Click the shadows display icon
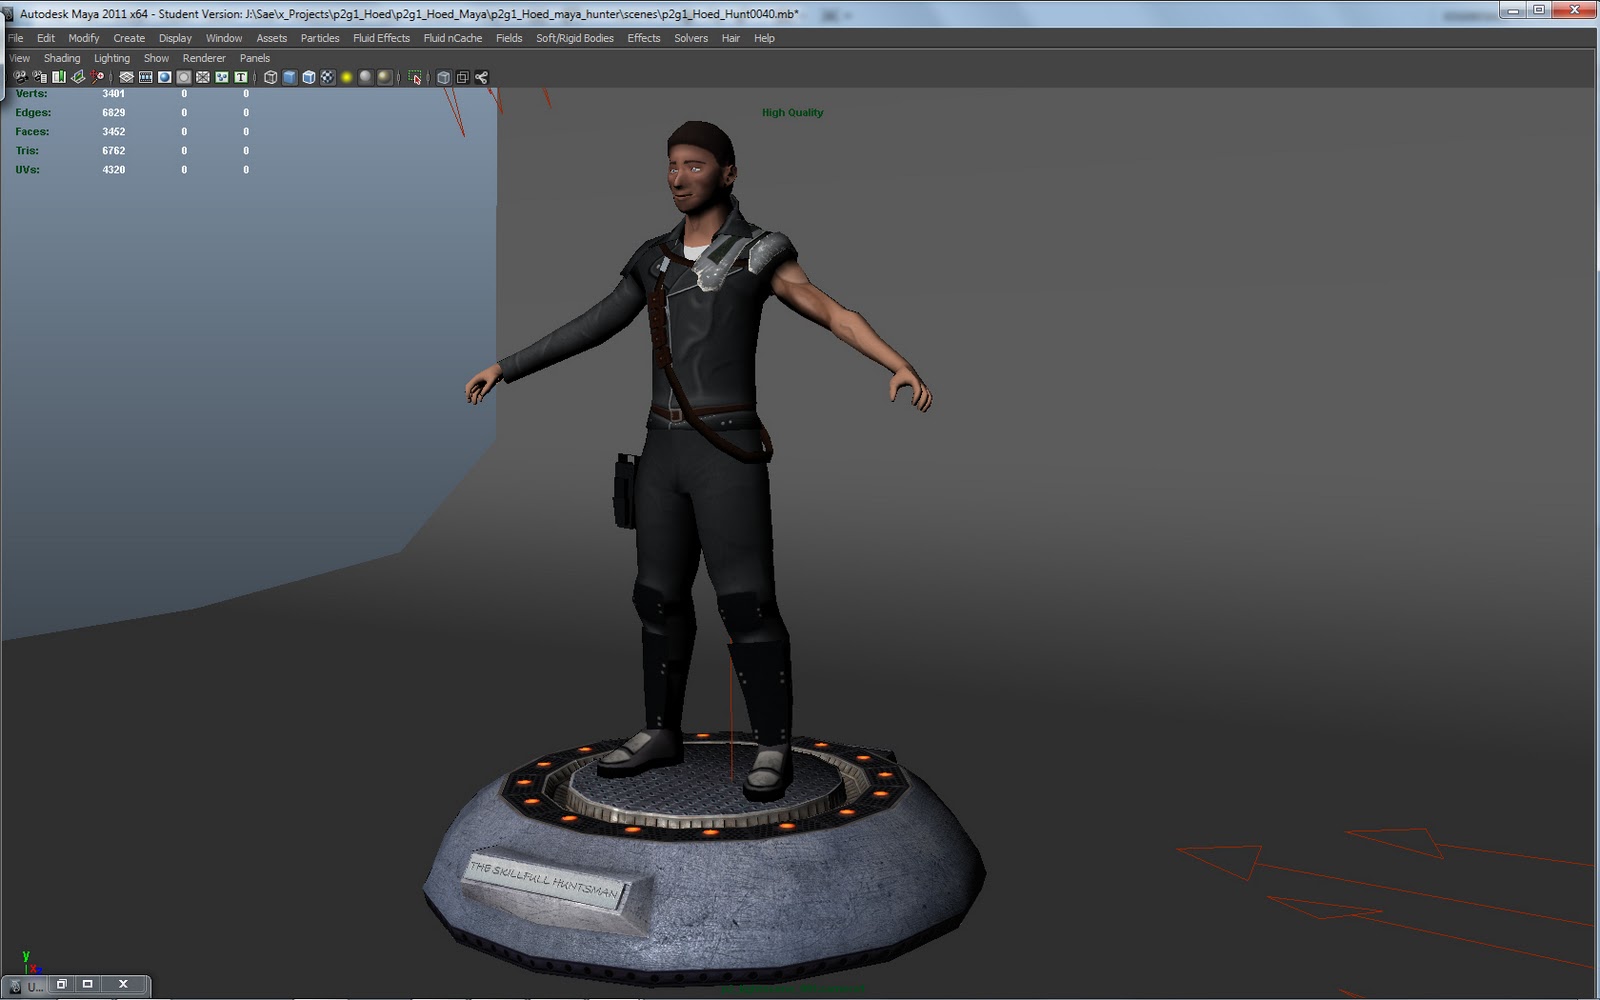Screen dimensions: 1600x1000 click(384, 77)
